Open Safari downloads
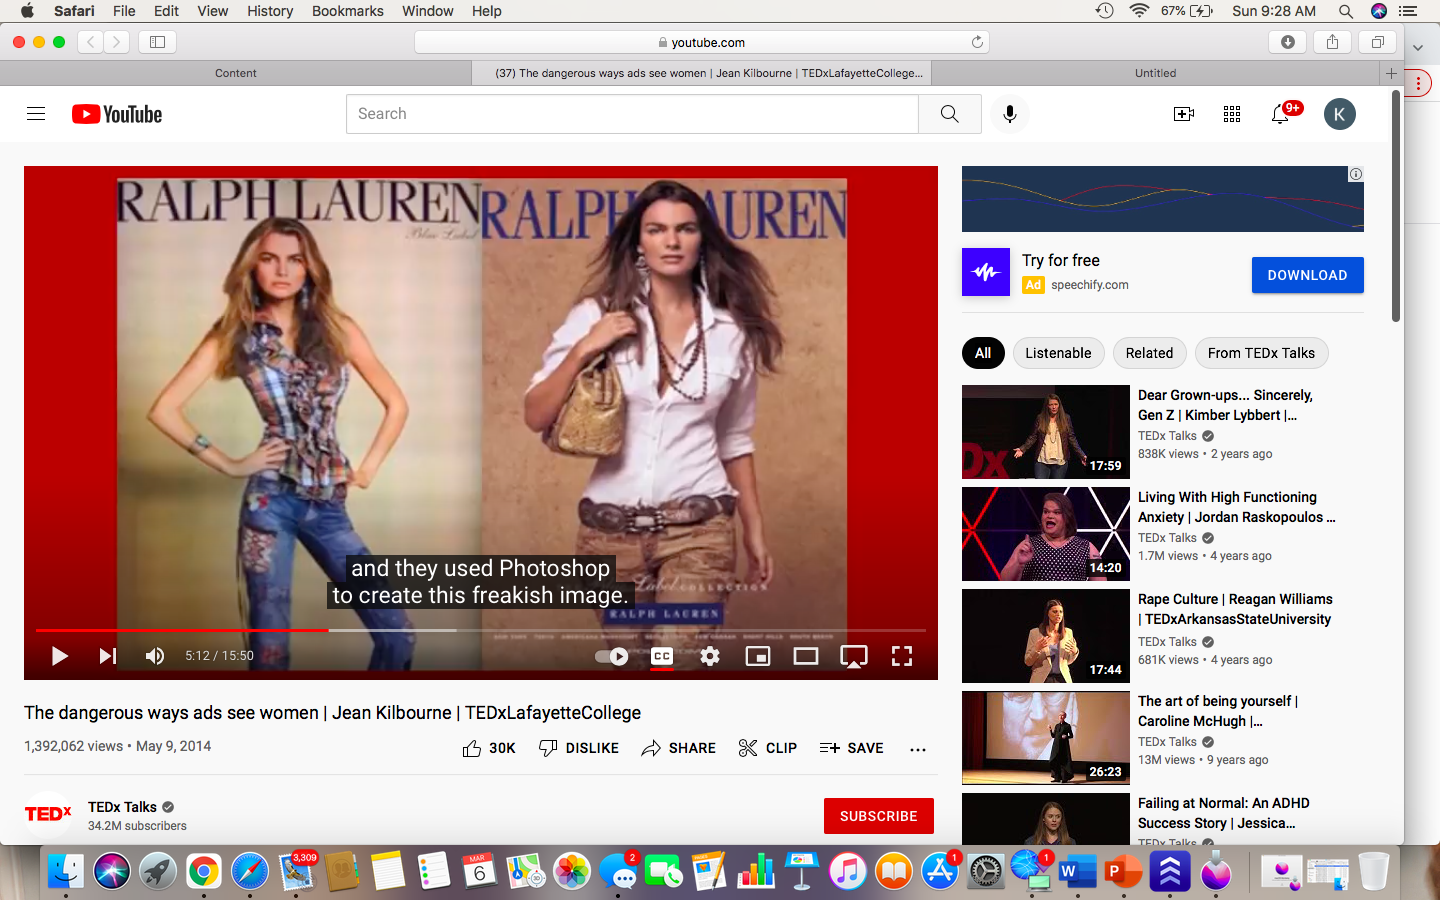Screen dimensions: 1440x900 pos(1287,42)
